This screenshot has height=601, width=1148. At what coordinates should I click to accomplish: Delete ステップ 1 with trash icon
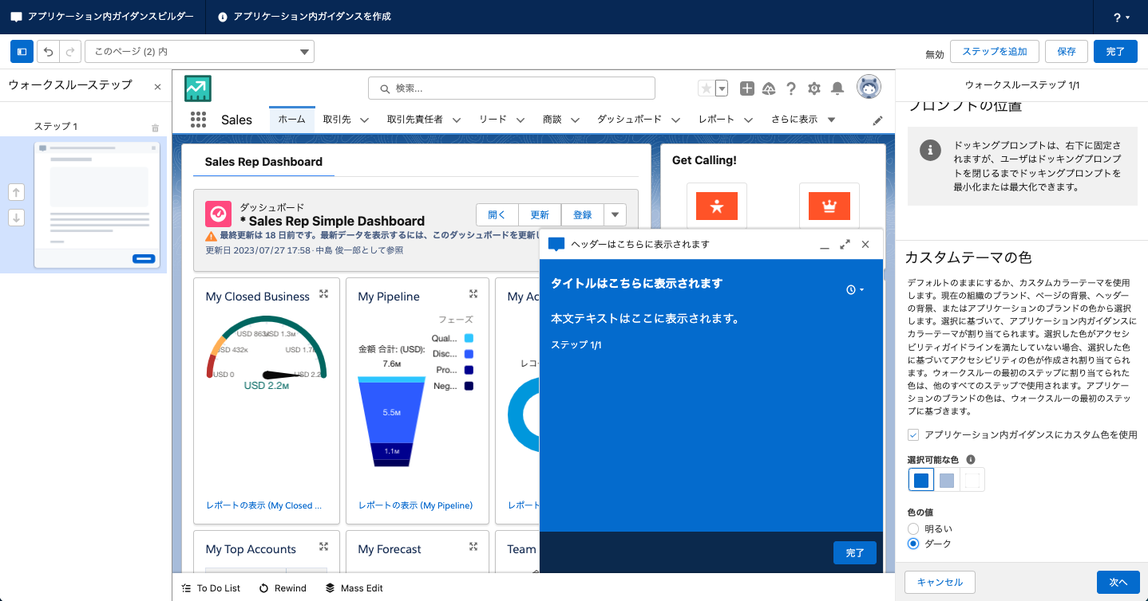[x=155, y=128]
